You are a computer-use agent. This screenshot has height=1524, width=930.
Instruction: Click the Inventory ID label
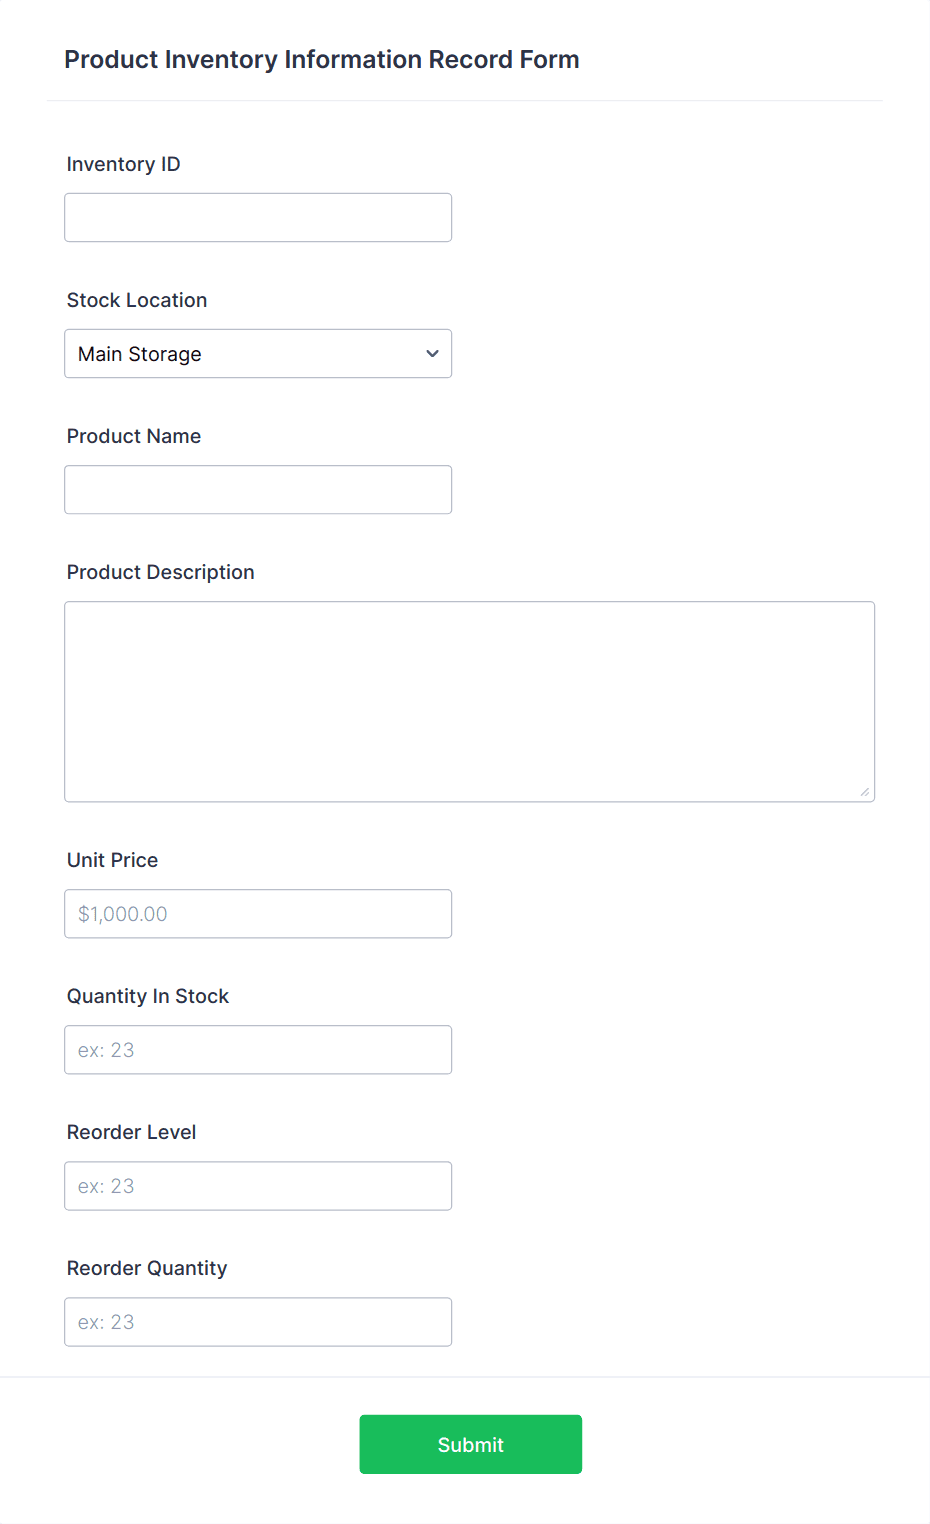point(123,164)
